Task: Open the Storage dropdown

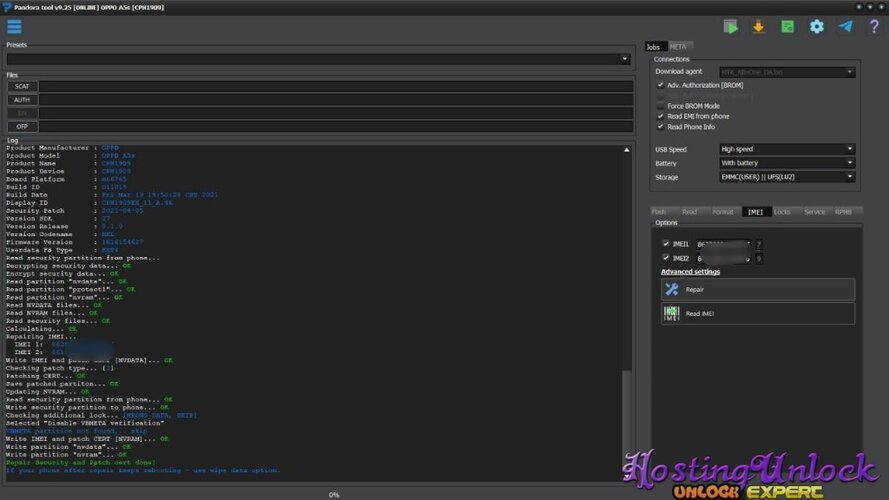Action: [x=787, y=177]
